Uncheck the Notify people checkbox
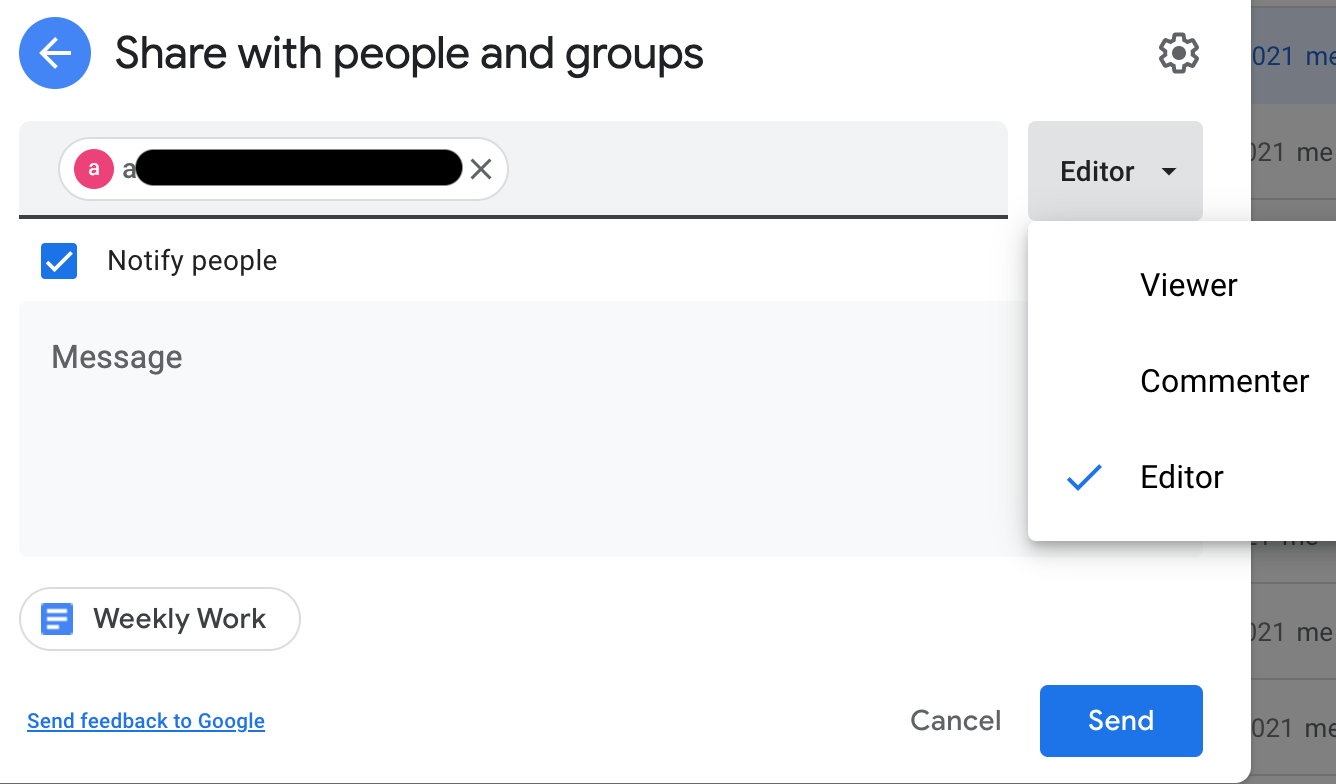Viewport: 1336px width, 784px height. coord(59,260)
